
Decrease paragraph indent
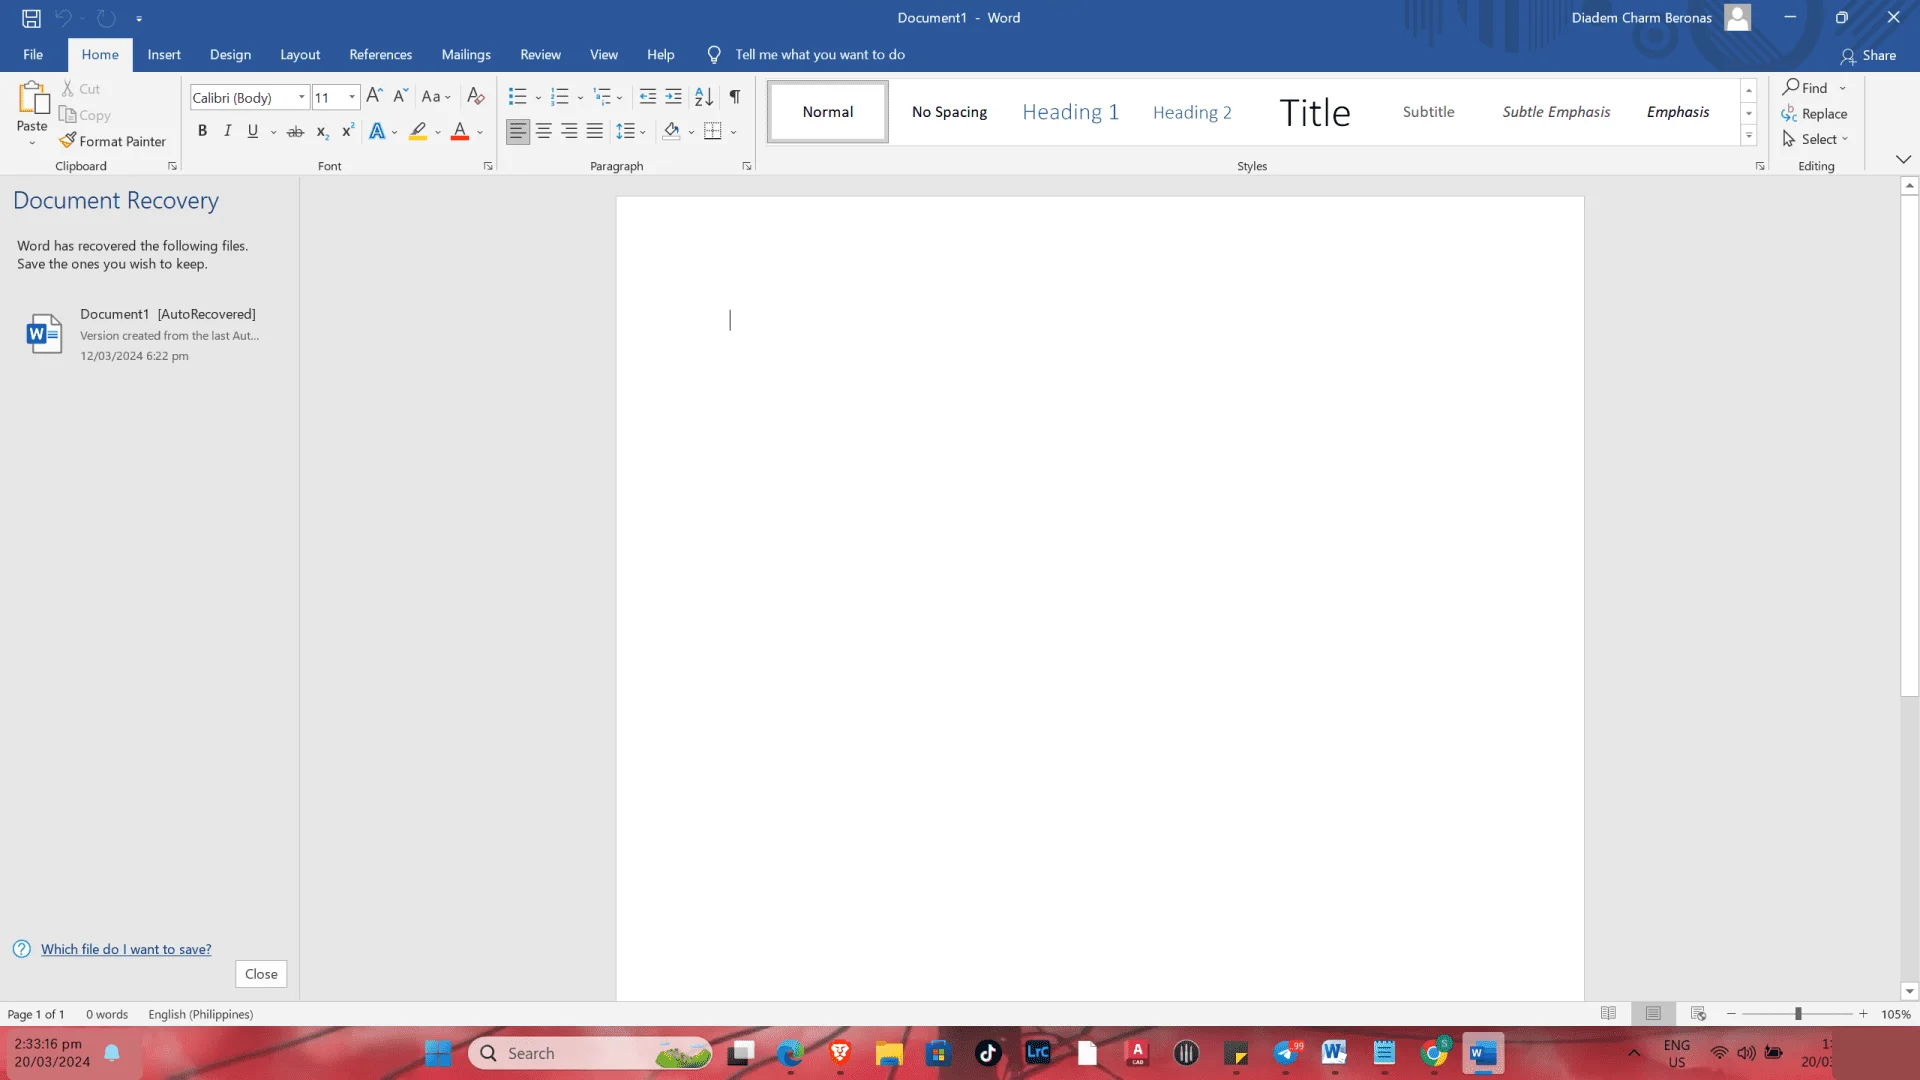648,97
